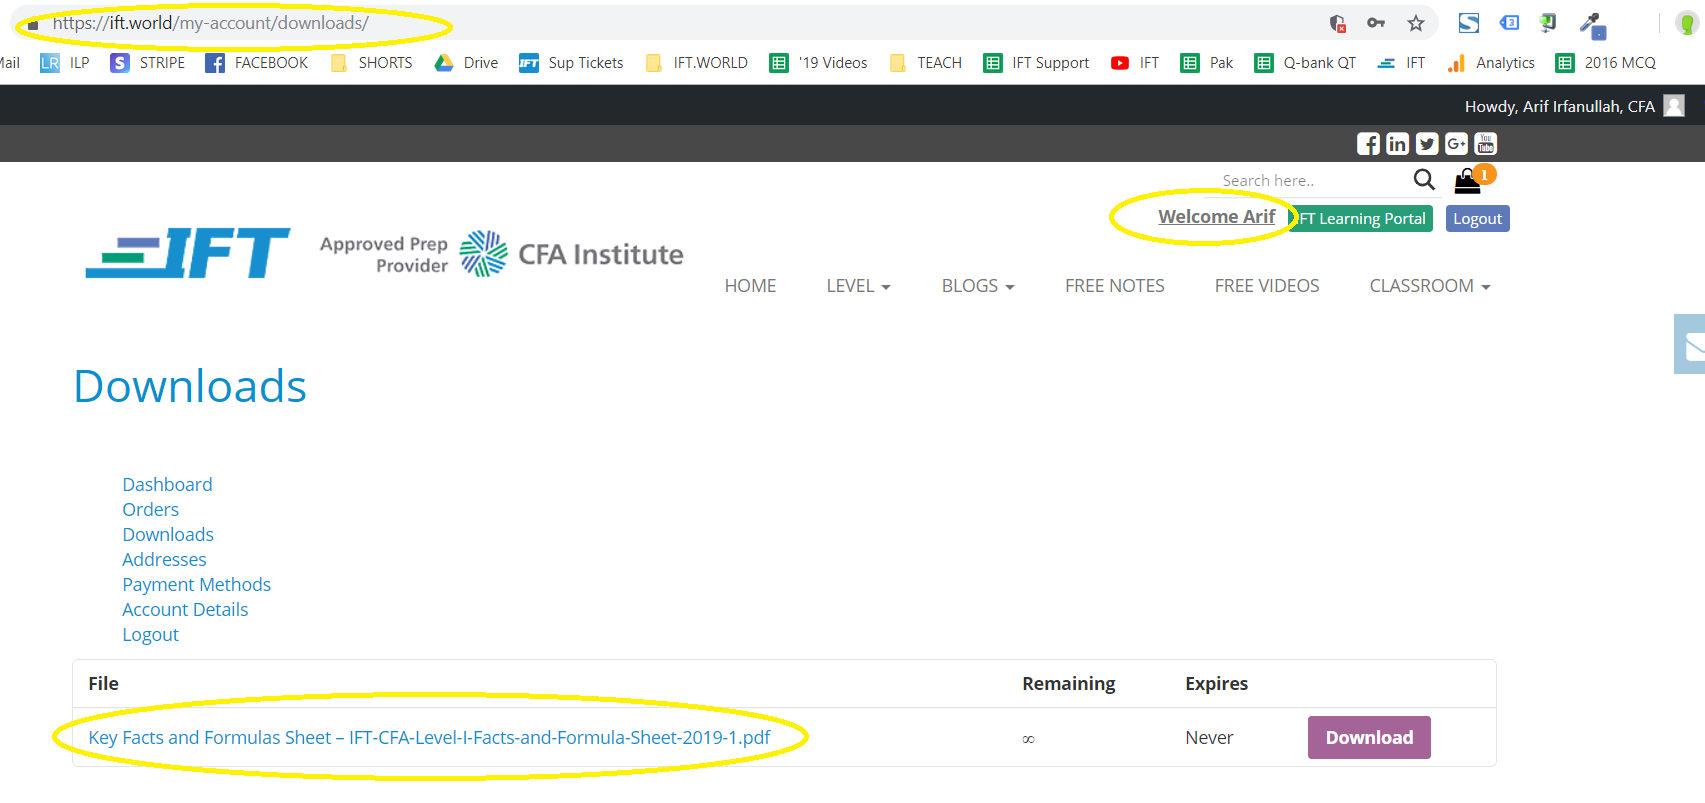Open Addresses in account menu

pyautogui.click(x=164, y=559)
